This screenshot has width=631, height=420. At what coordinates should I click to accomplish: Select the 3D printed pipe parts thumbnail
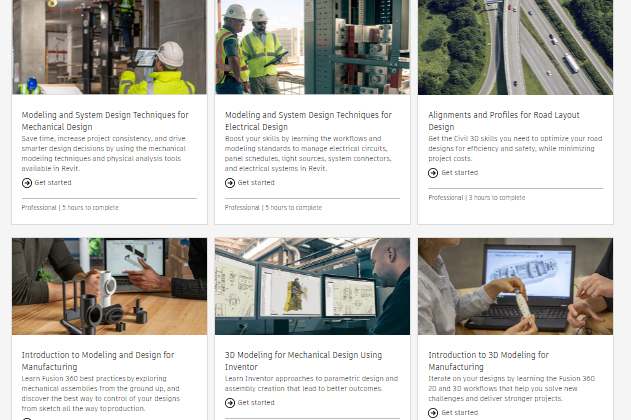109,286
